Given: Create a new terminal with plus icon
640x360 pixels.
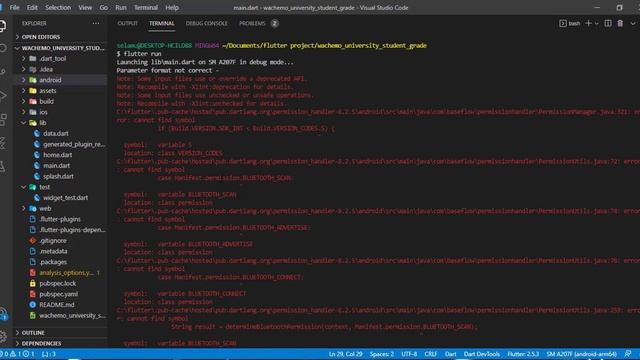Looking at the screenshot, I should pos(588,23).
